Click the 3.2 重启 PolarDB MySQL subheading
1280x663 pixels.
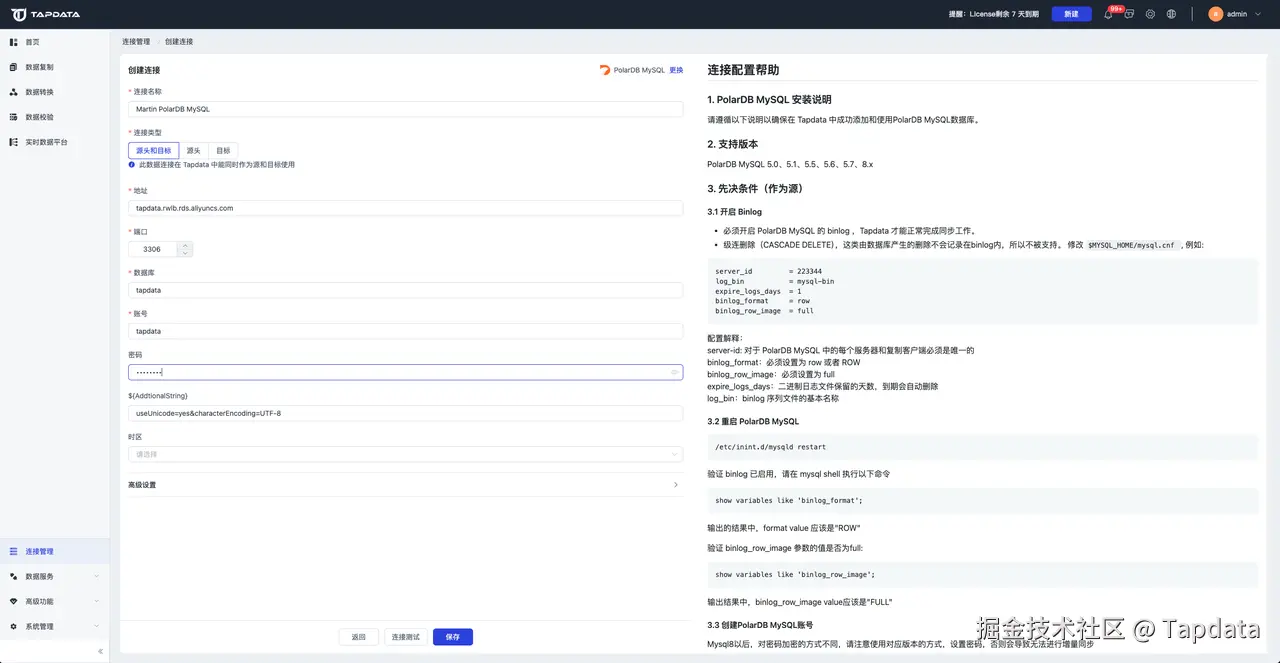753,422
